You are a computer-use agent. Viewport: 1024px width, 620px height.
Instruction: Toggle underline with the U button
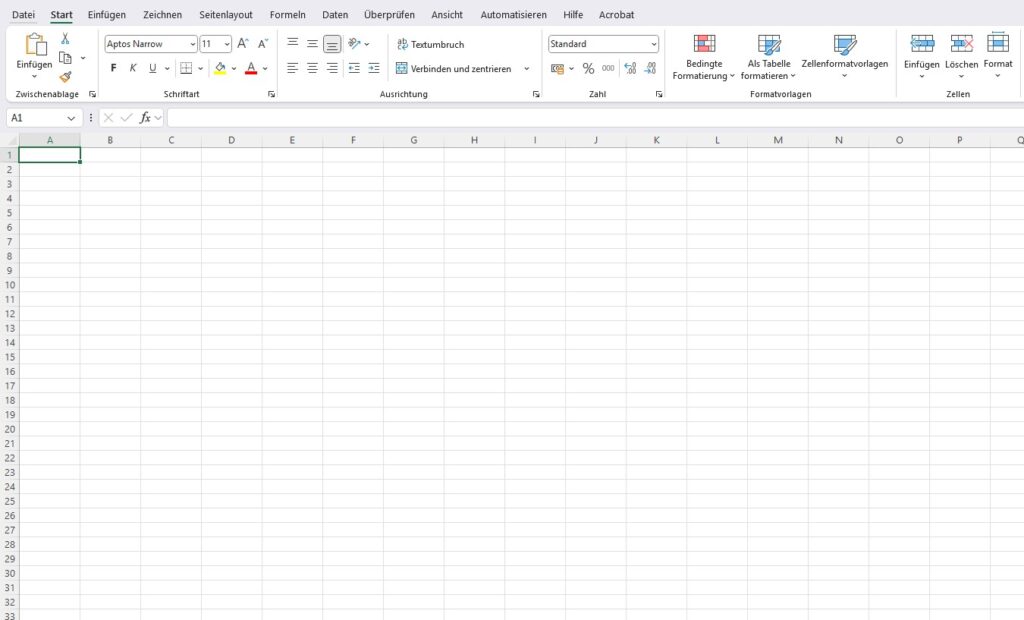pyautogui.click(x=151, y=68)
